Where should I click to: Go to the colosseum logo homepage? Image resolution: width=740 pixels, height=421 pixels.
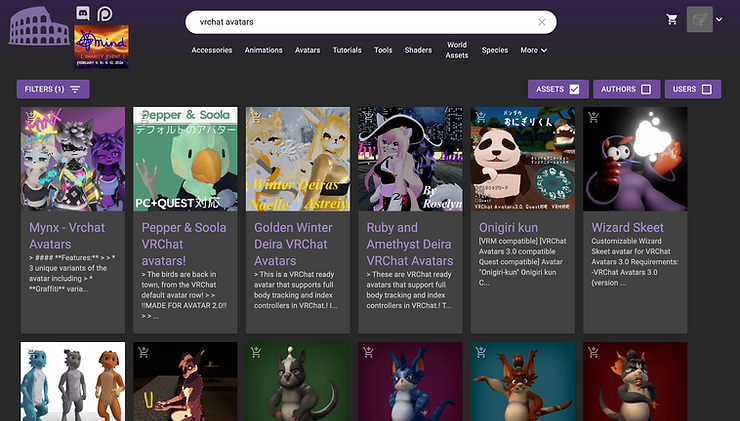coord(39,27)
